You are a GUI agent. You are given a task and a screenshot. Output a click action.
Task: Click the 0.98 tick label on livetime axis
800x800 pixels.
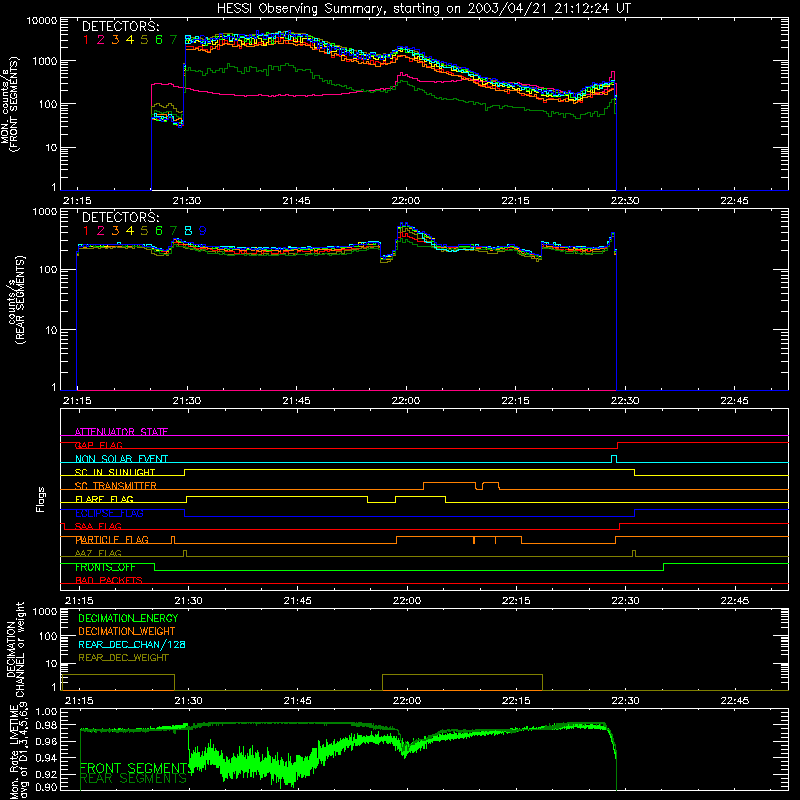pos(46,724)
